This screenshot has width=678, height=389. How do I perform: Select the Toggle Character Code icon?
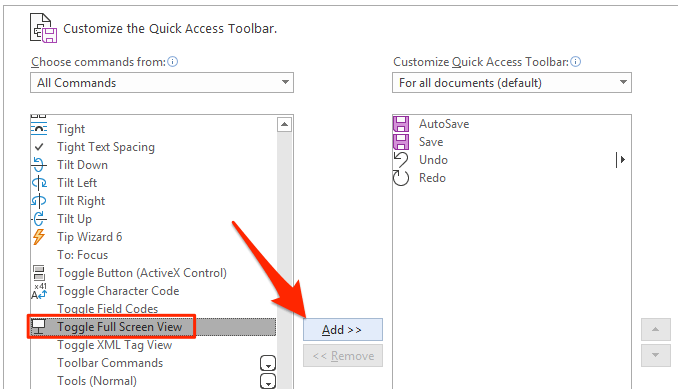tap(39, 291)
